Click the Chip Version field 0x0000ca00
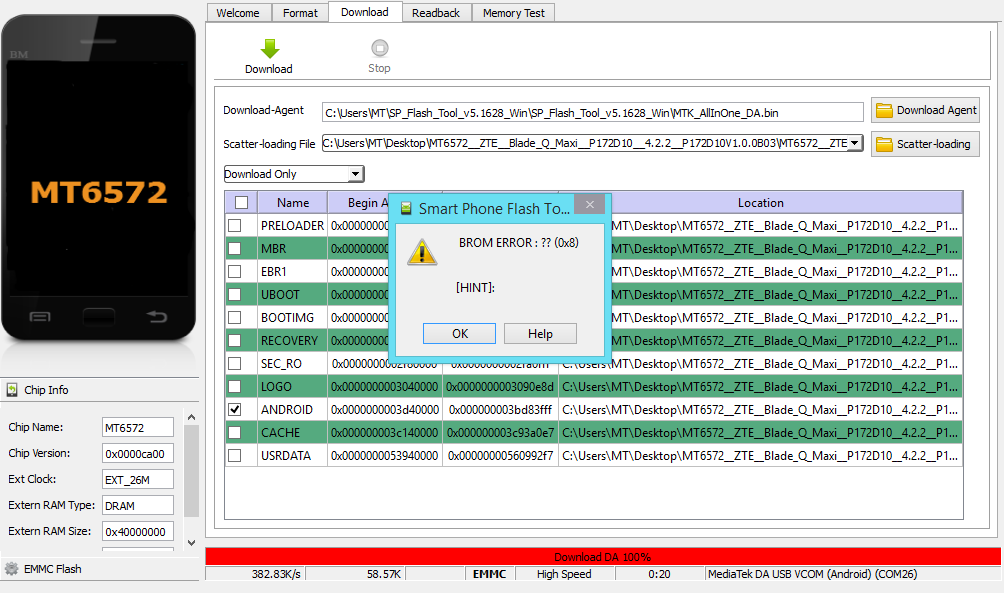The width and height of the screenshot is (1004, 593). point(138,453)
